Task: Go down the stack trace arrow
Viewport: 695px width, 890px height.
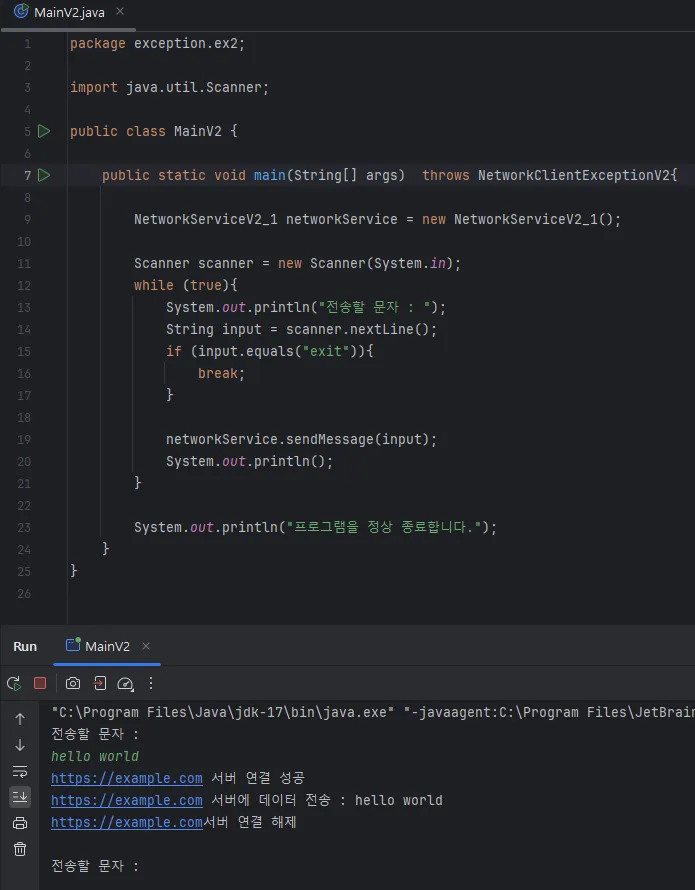Action: point(20,745)
